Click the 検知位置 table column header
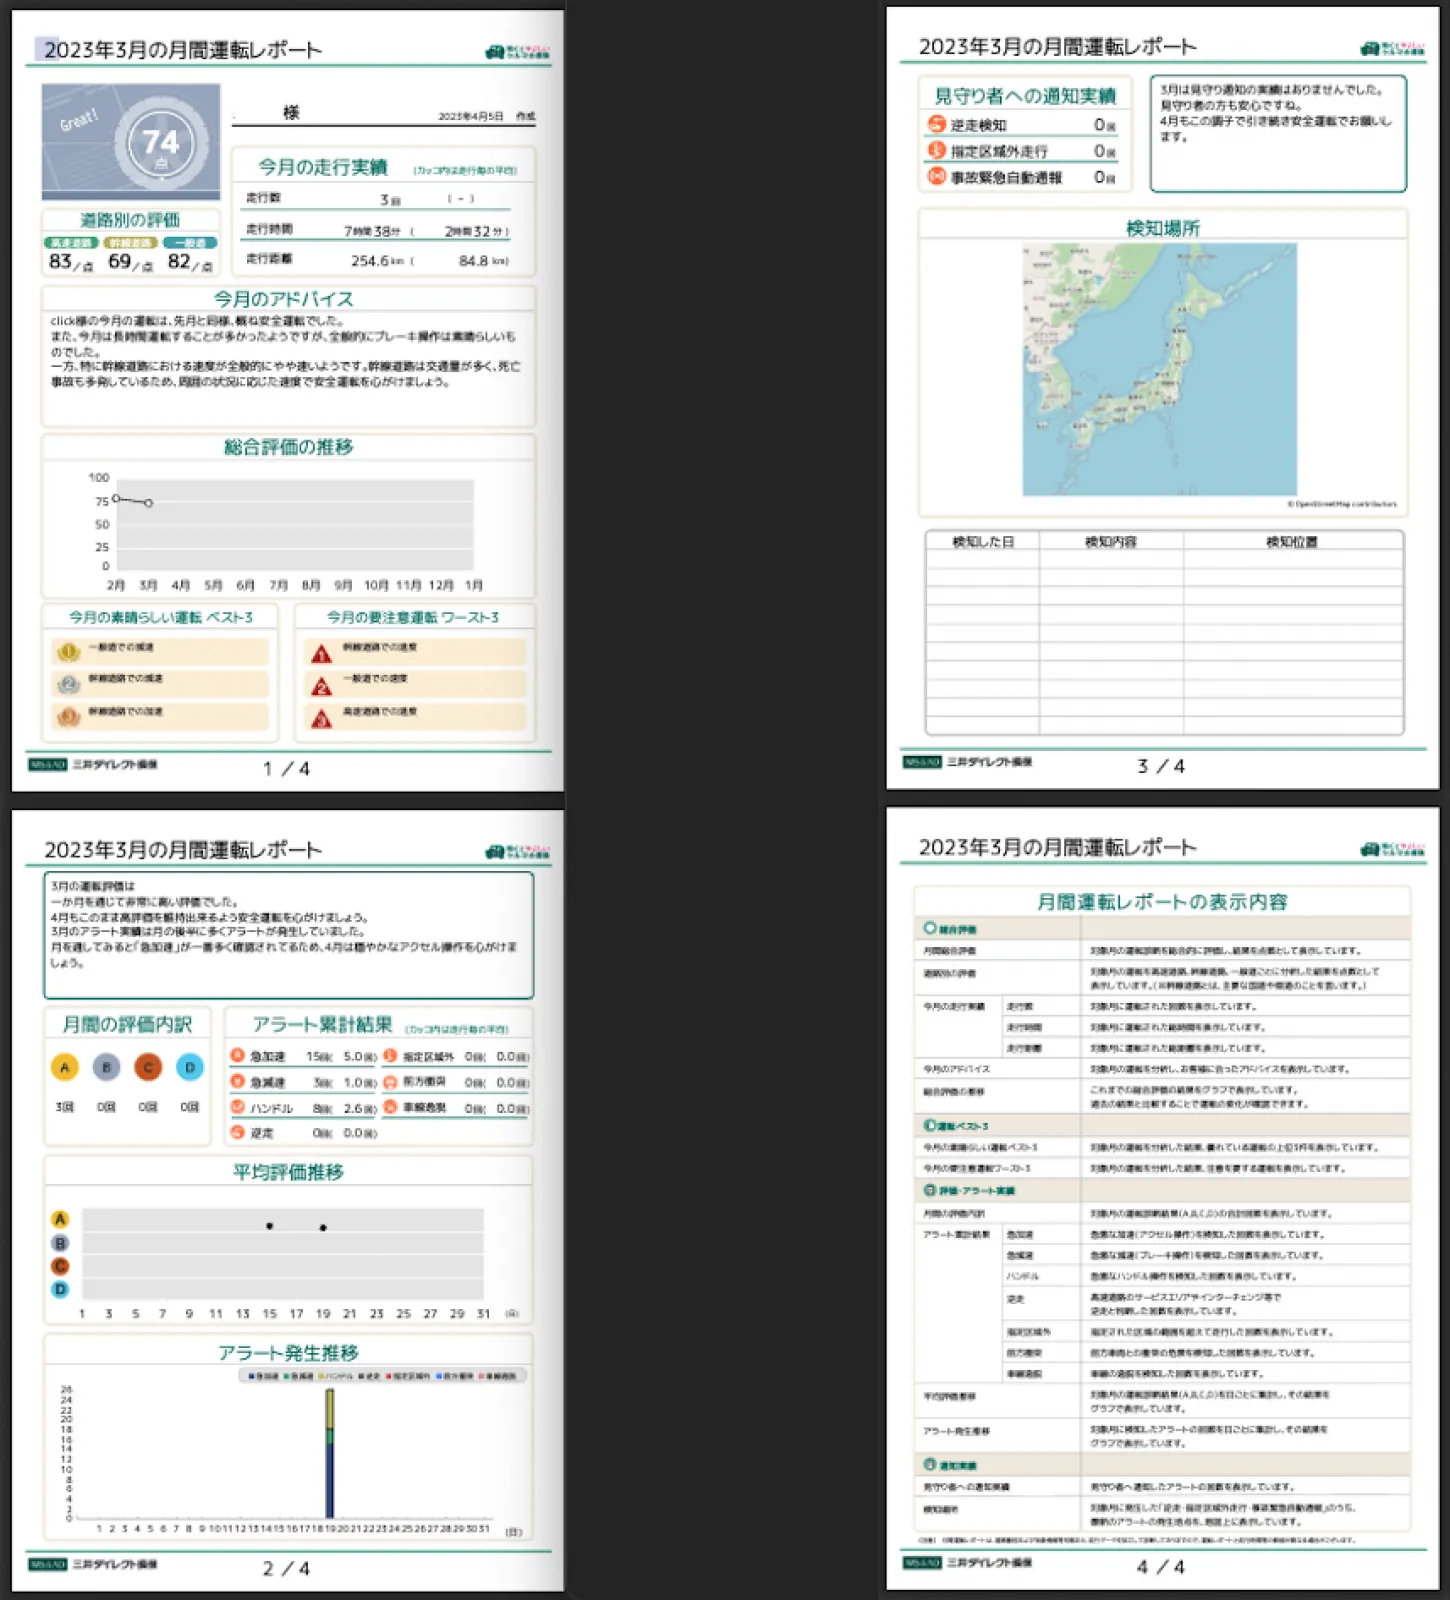 (x=1292, y=541)
